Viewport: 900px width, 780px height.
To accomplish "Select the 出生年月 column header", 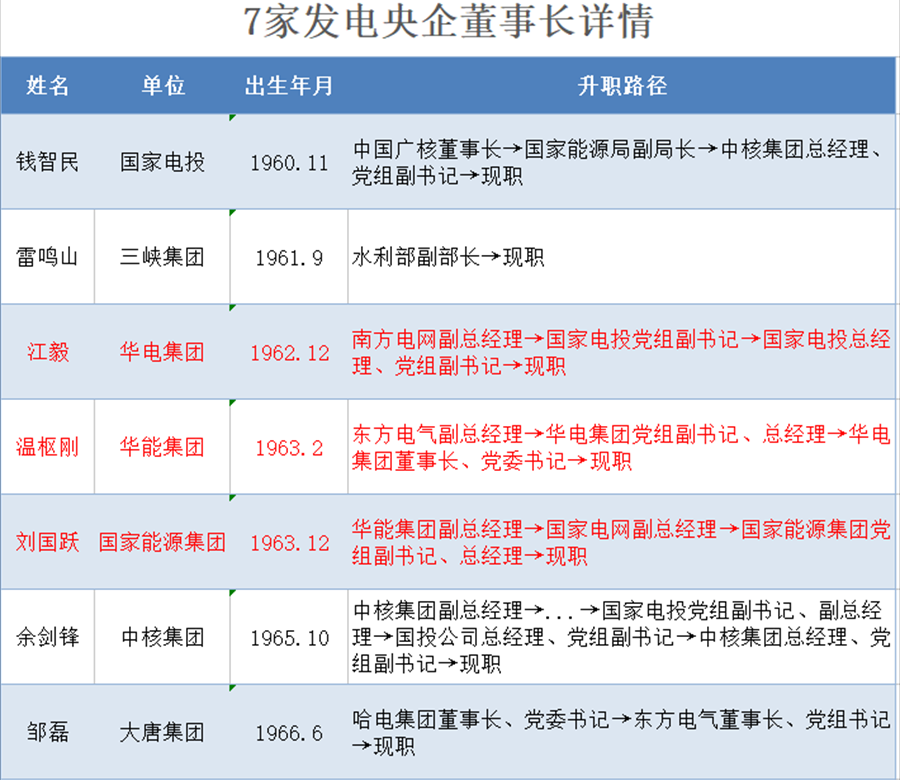I will pos(289,86).
